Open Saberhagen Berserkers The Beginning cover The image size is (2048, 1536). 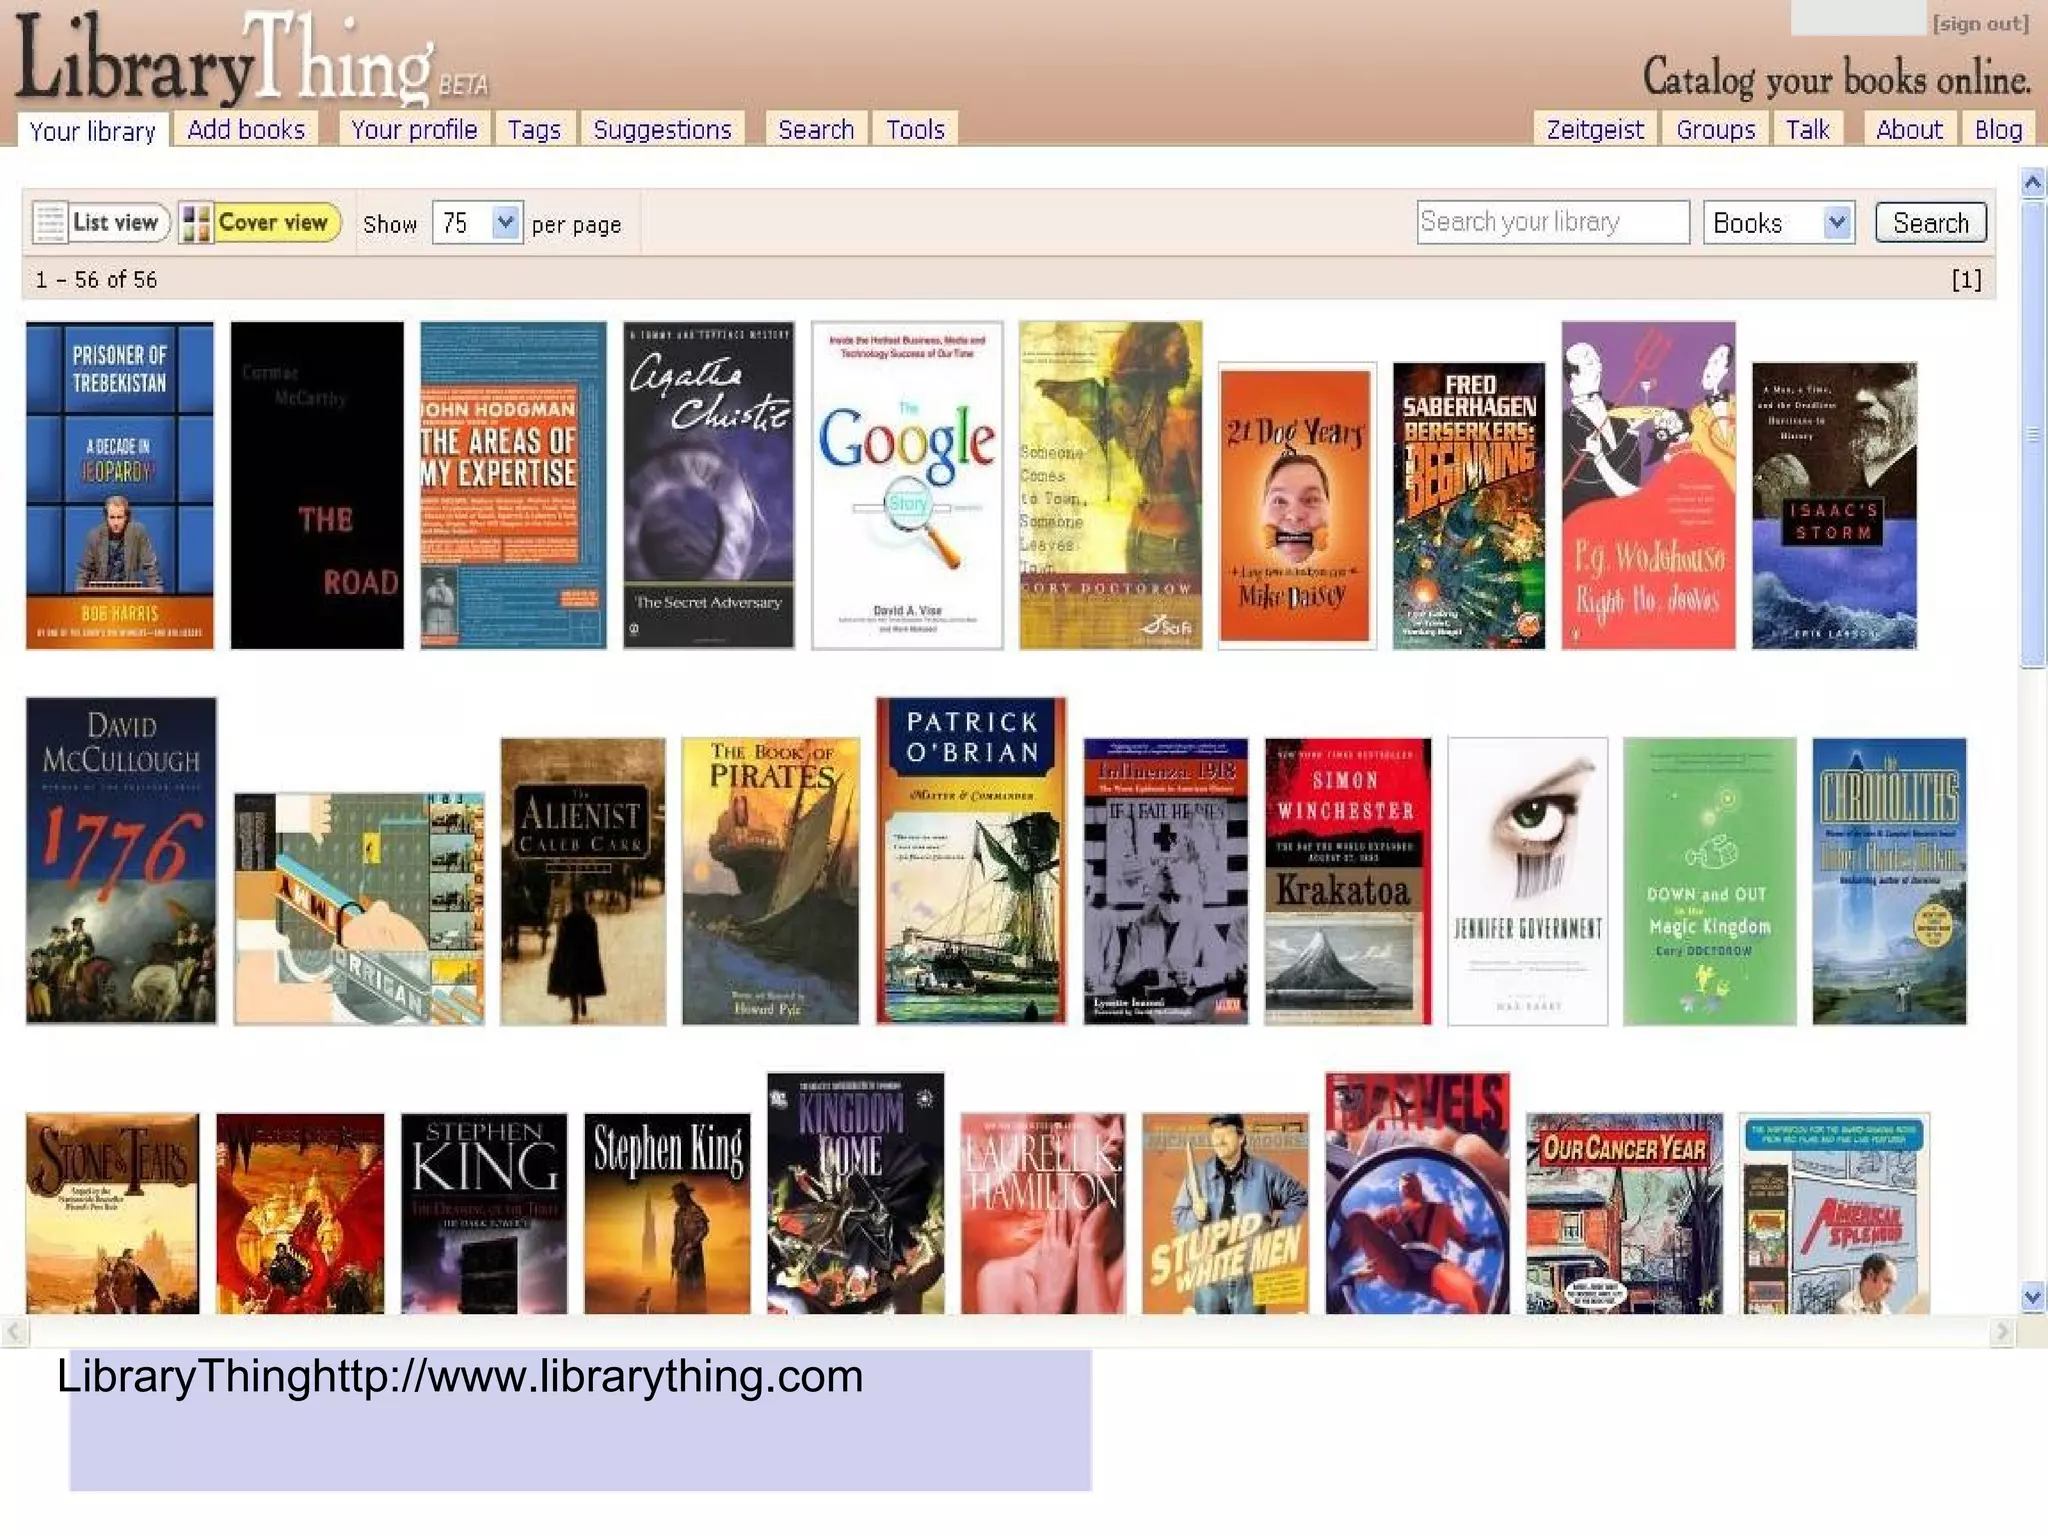(1469, 506)
